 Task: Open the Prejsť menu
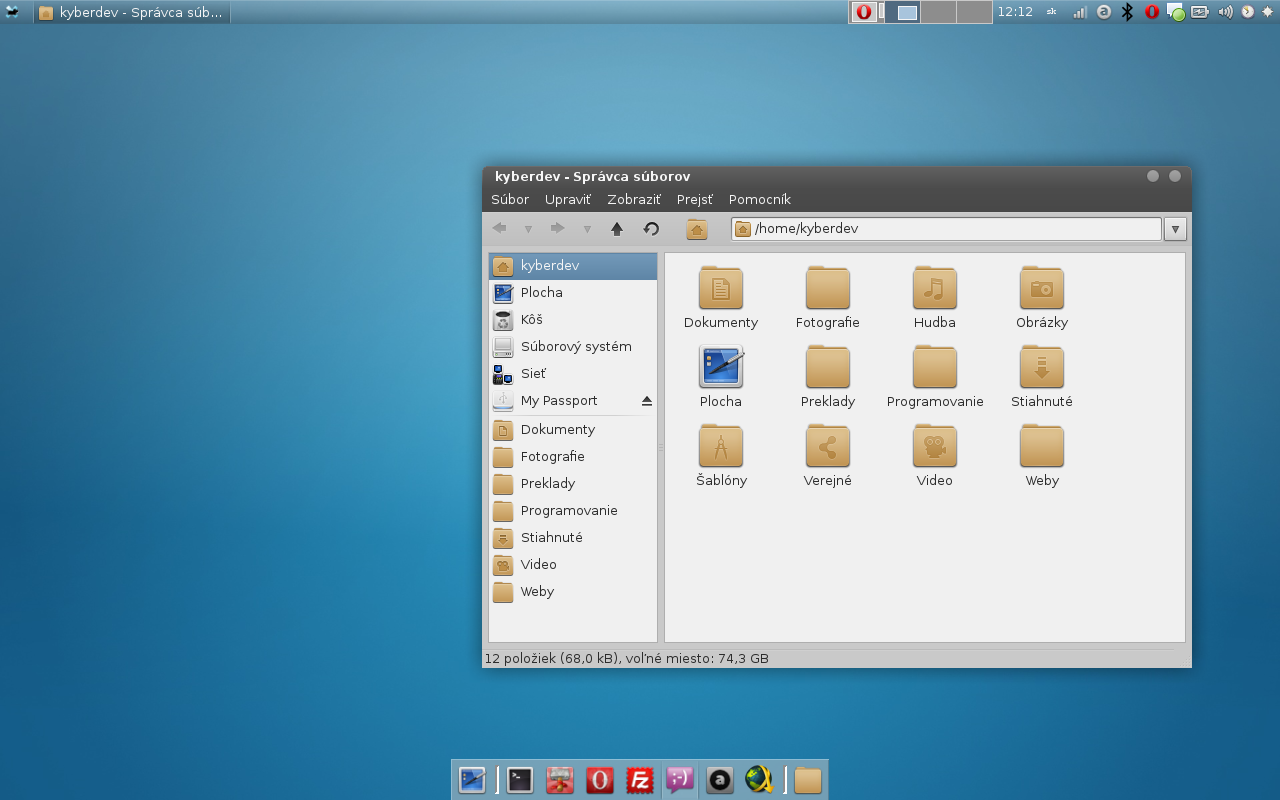point(695,199)
